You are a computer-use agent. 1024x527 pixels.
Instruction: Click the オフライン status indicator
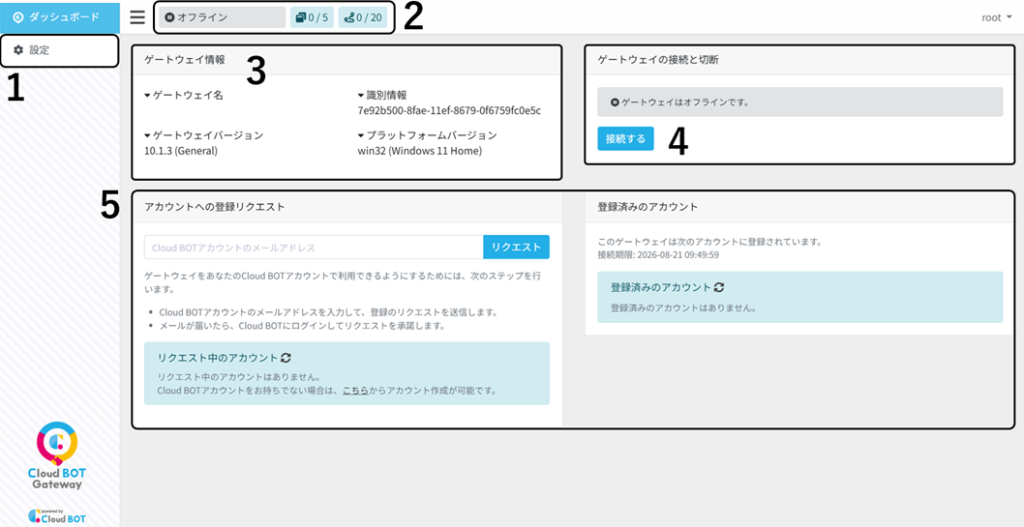(x=222, y=18)
